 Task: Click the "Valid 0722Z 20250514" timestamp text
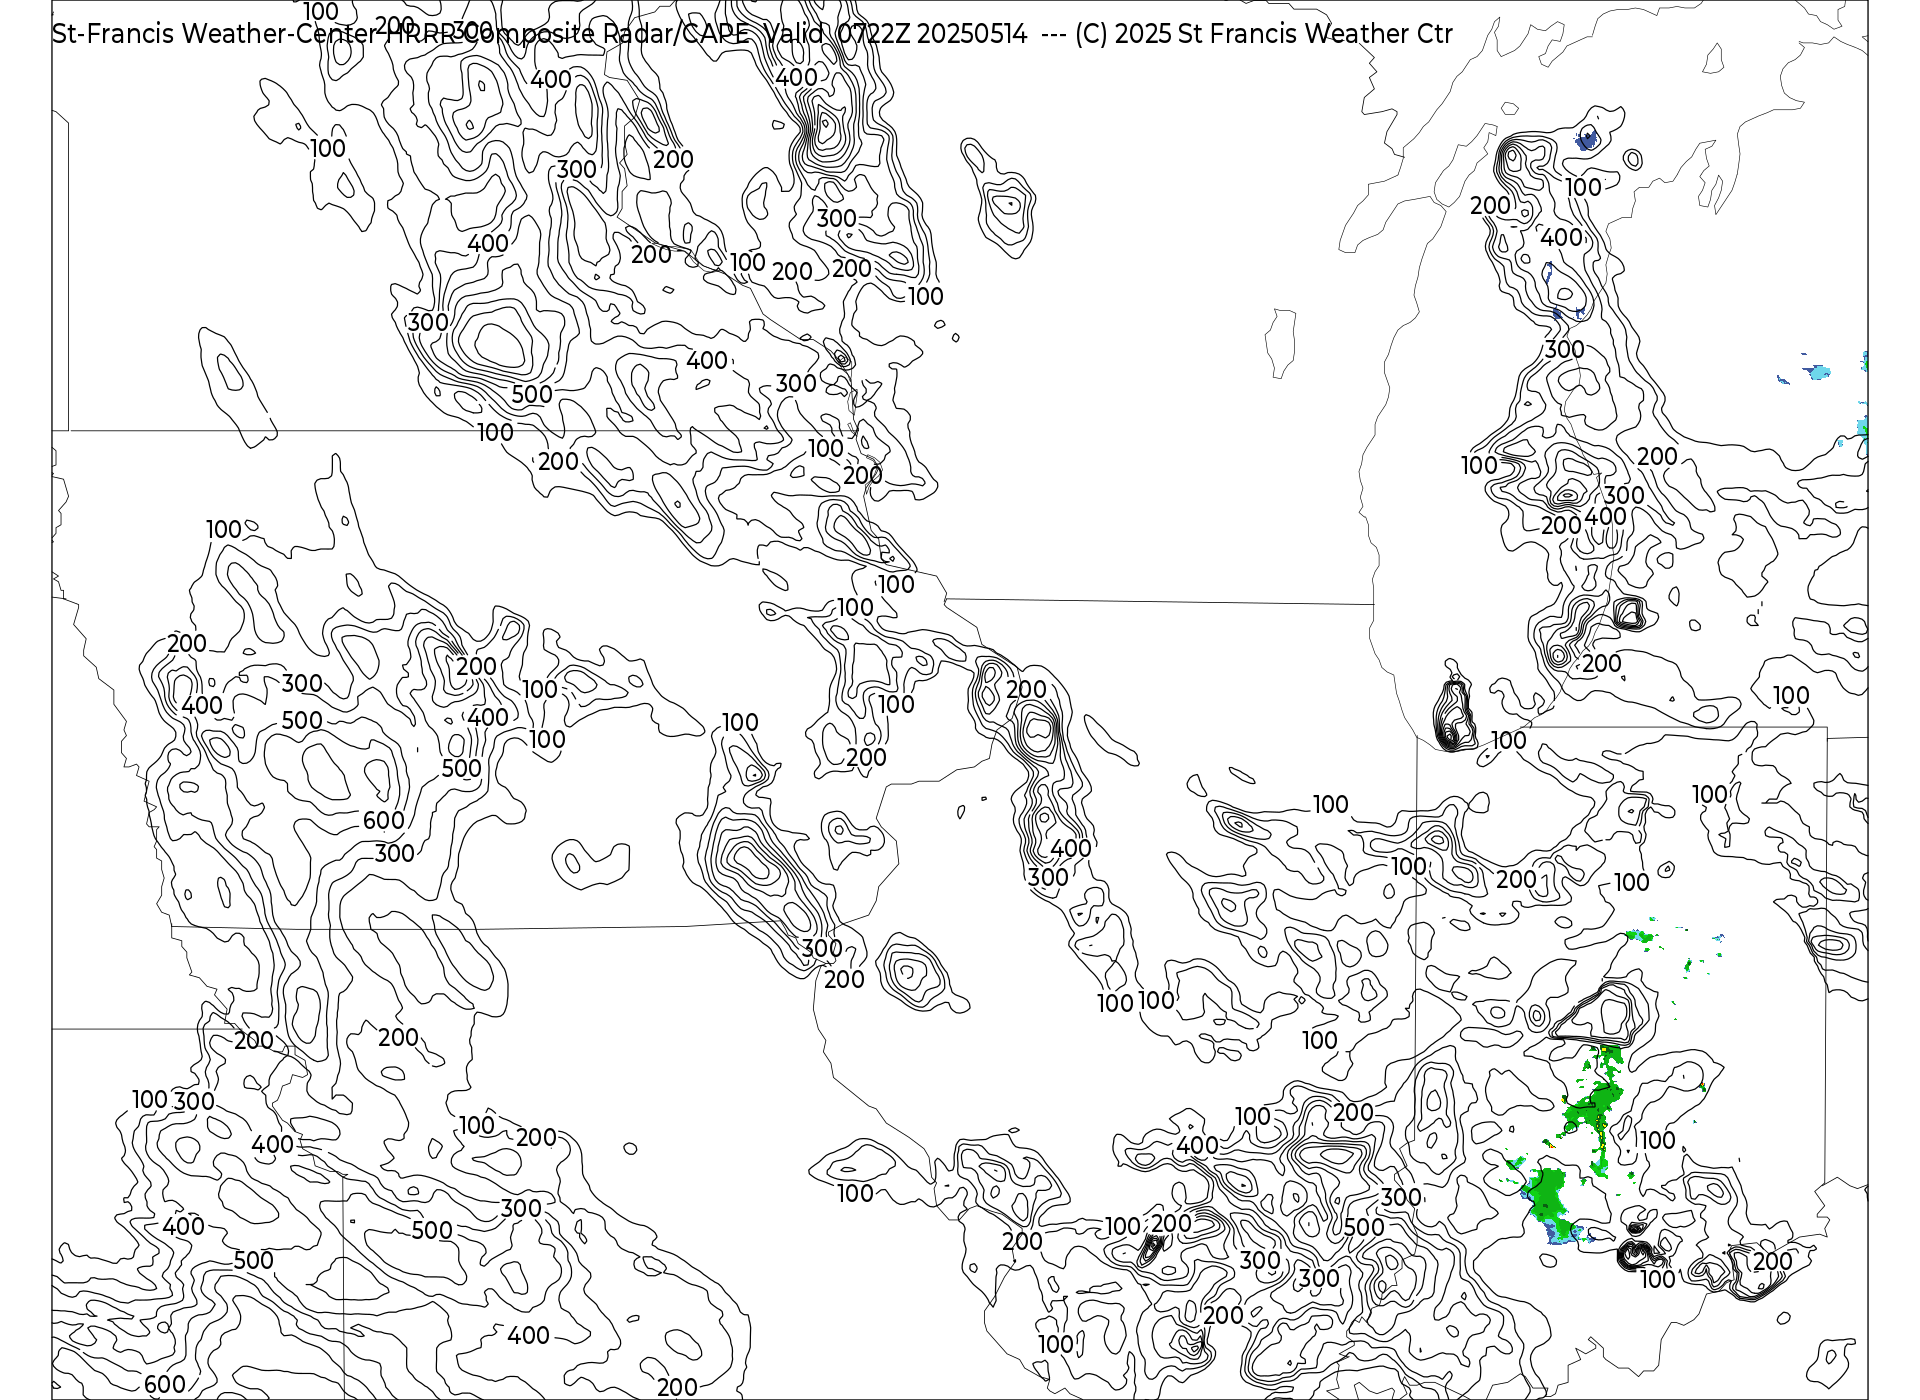pos(896,34)
